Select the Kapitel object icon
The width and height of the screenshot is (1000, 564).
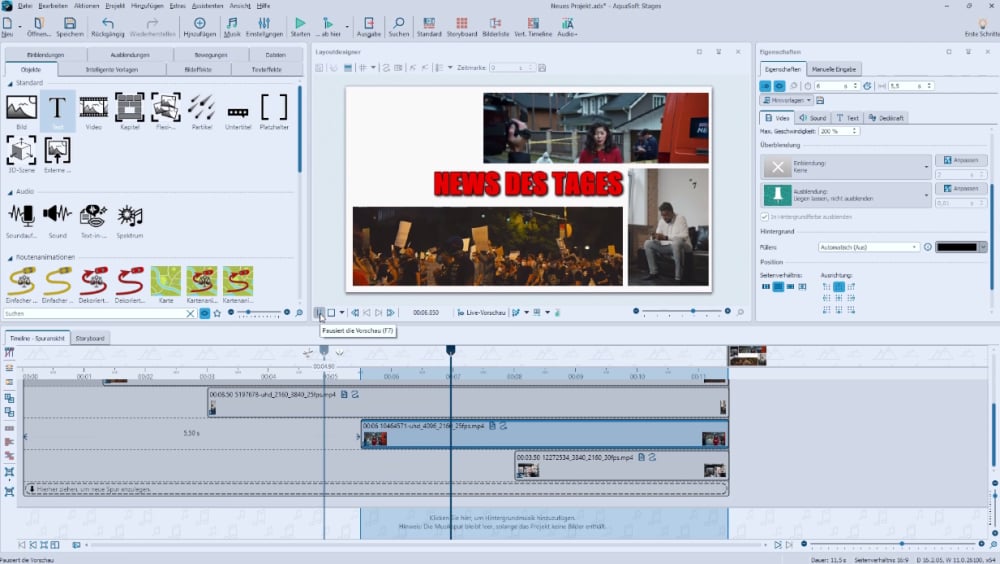(129, 108)
